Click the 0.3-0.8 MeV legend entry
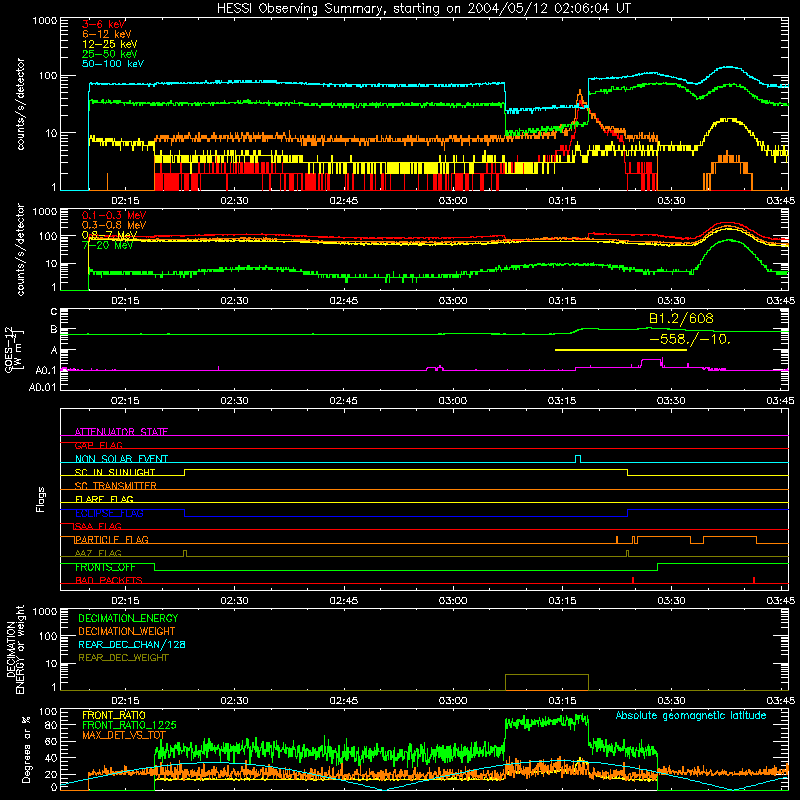The height and width of the screenshot is (800, 800). click(114, 225)
